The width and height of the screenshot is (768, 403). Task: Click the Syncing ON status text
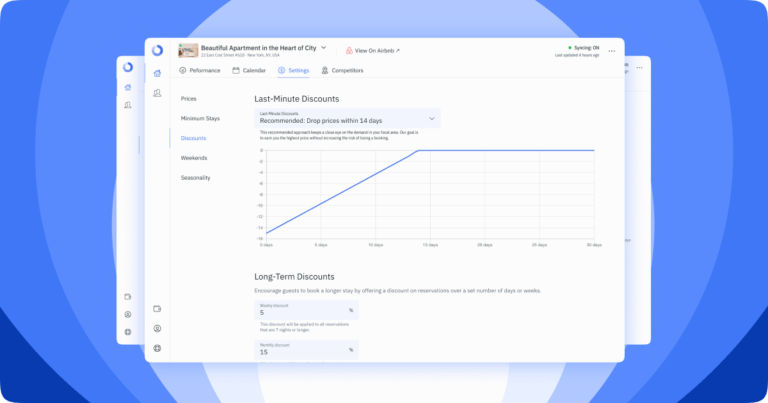click(586, 48)
